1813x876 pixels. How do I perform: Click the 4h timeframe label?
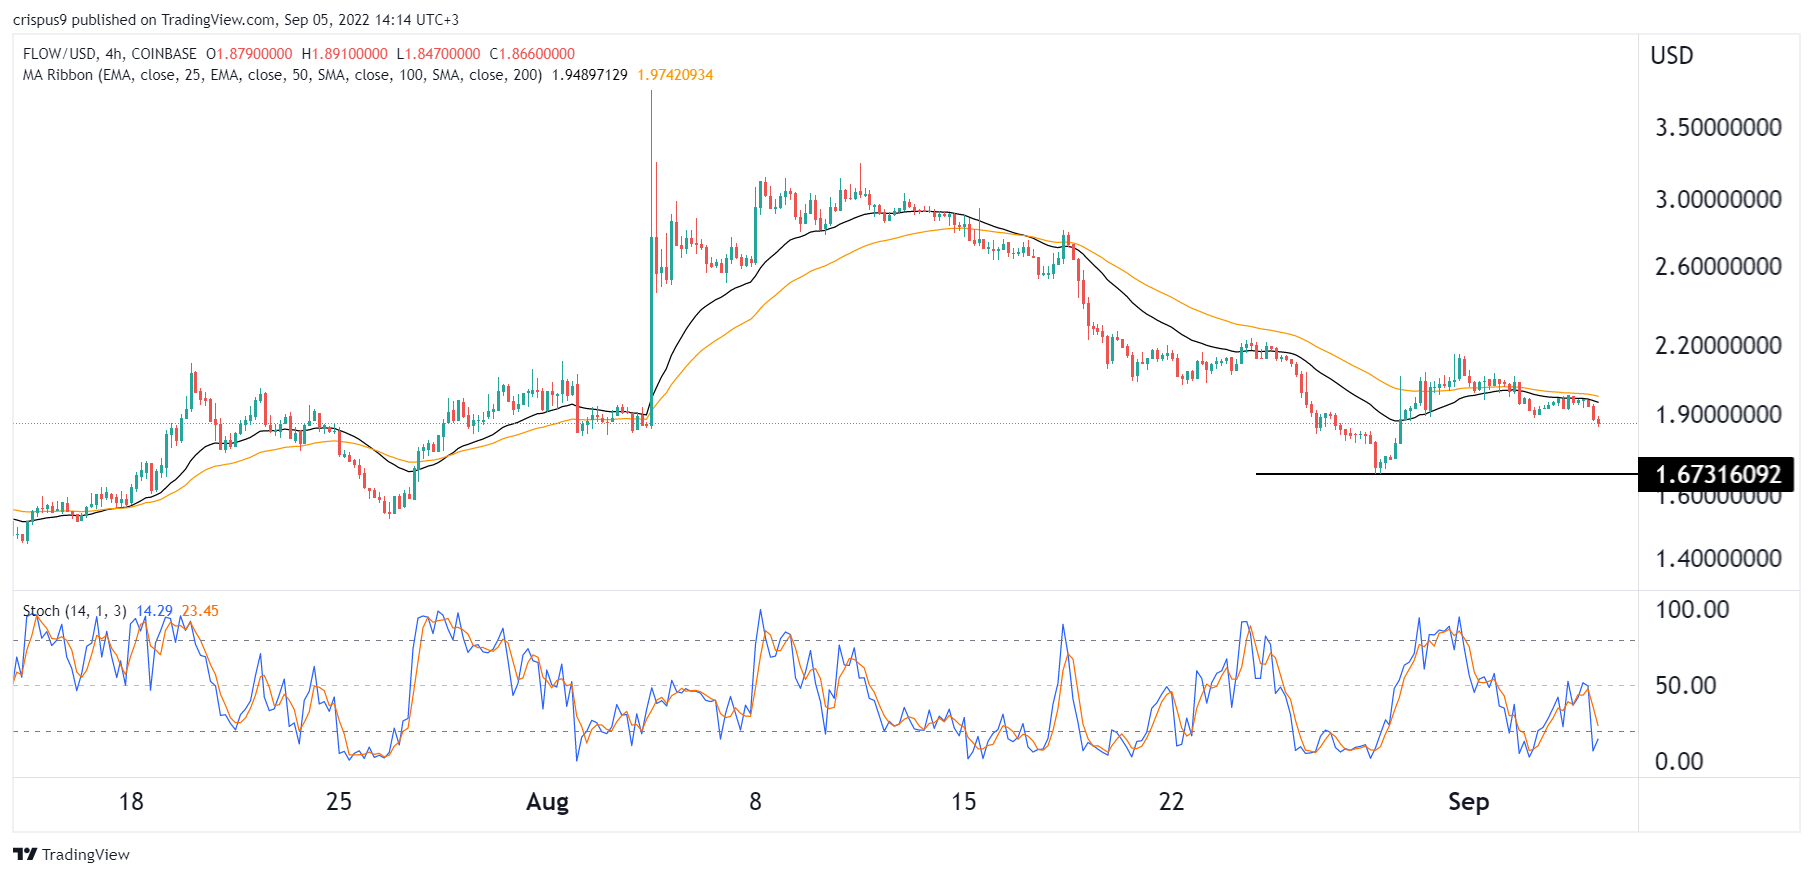[x=113, y=54]
